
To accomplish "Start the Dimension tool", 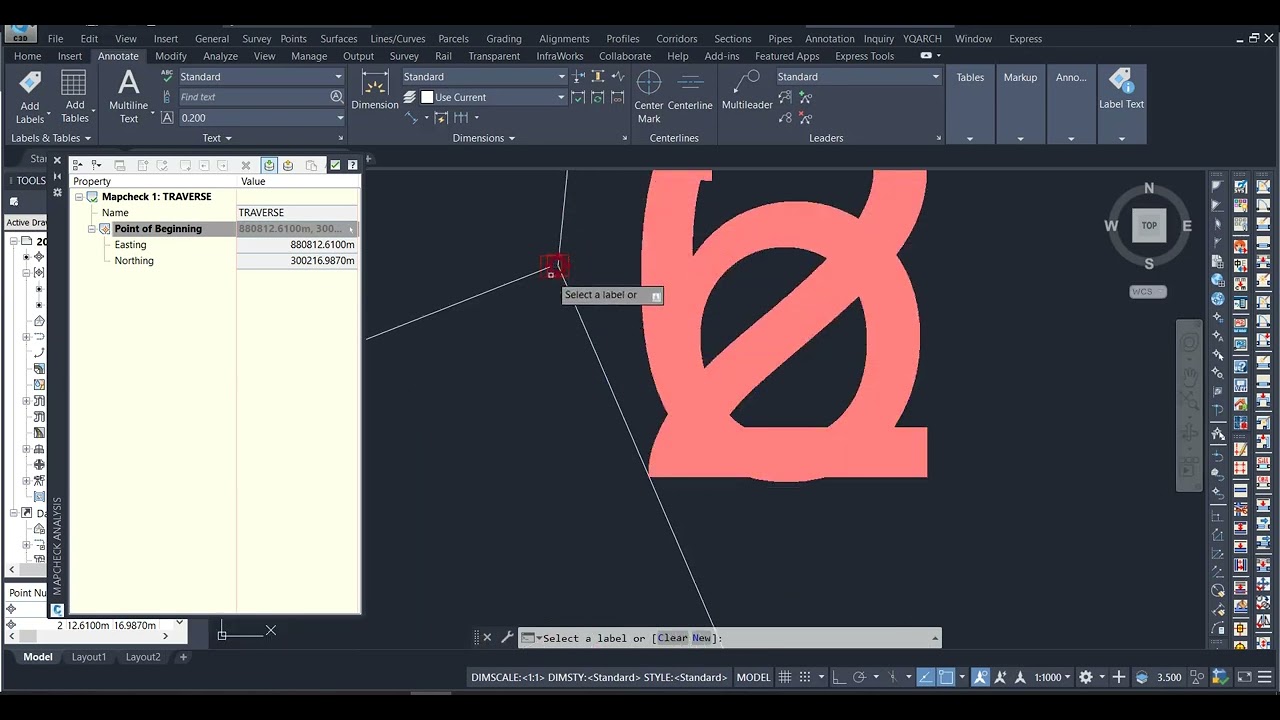I will 375,90.
